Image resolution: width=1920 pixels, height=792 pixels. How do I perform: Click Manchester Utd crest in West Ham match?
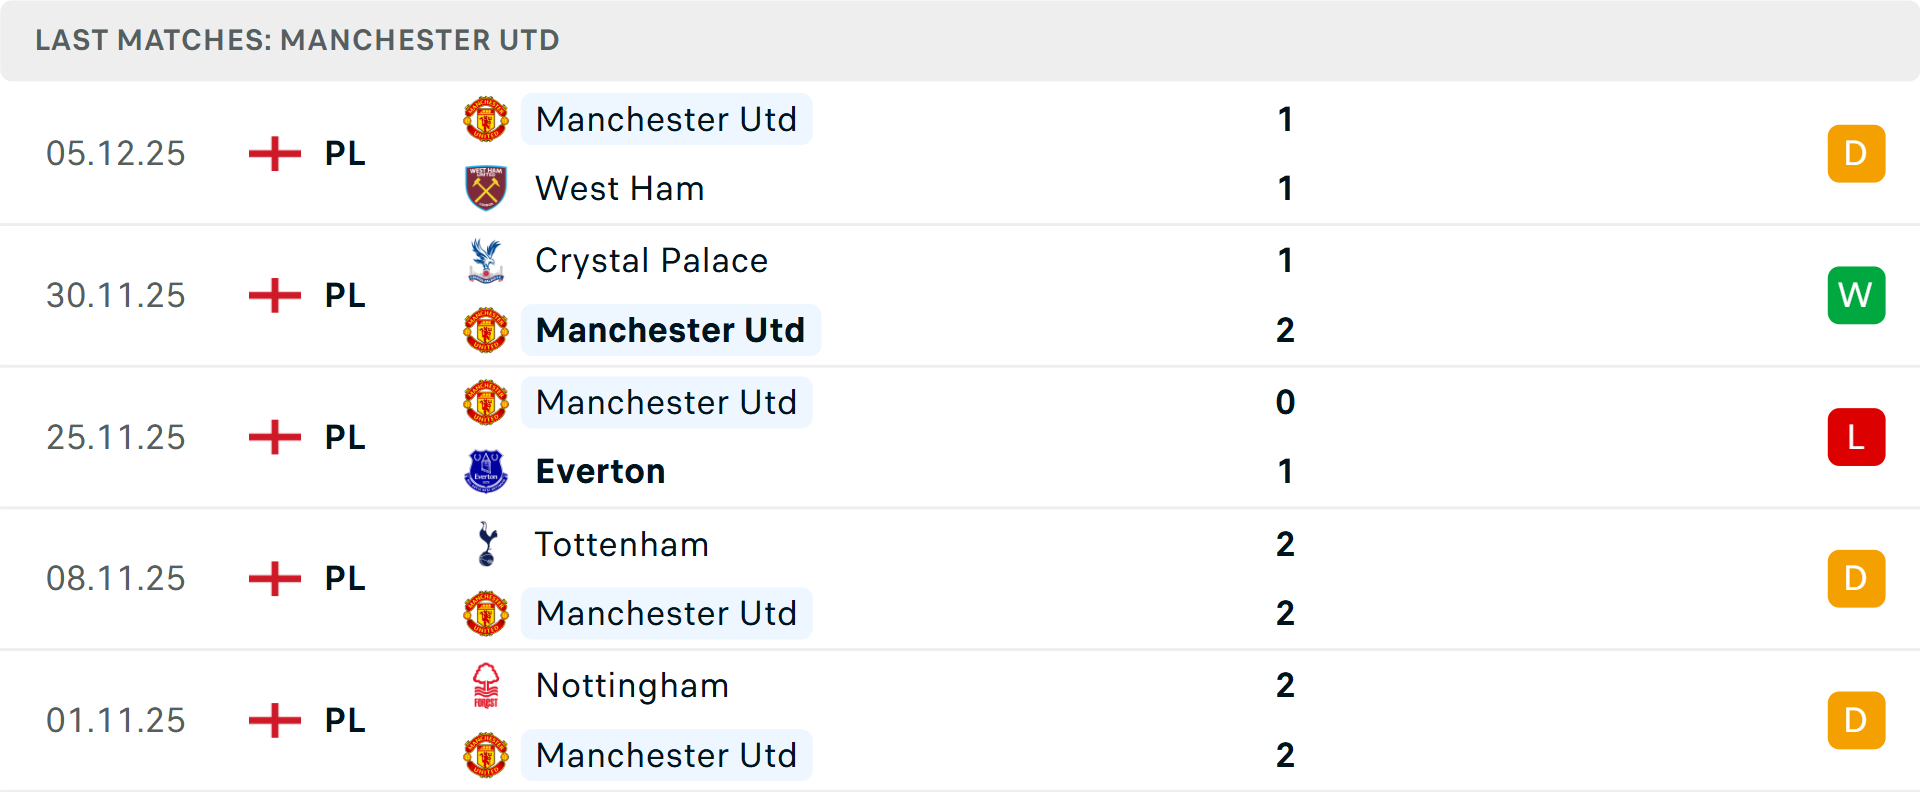point(486,119)
